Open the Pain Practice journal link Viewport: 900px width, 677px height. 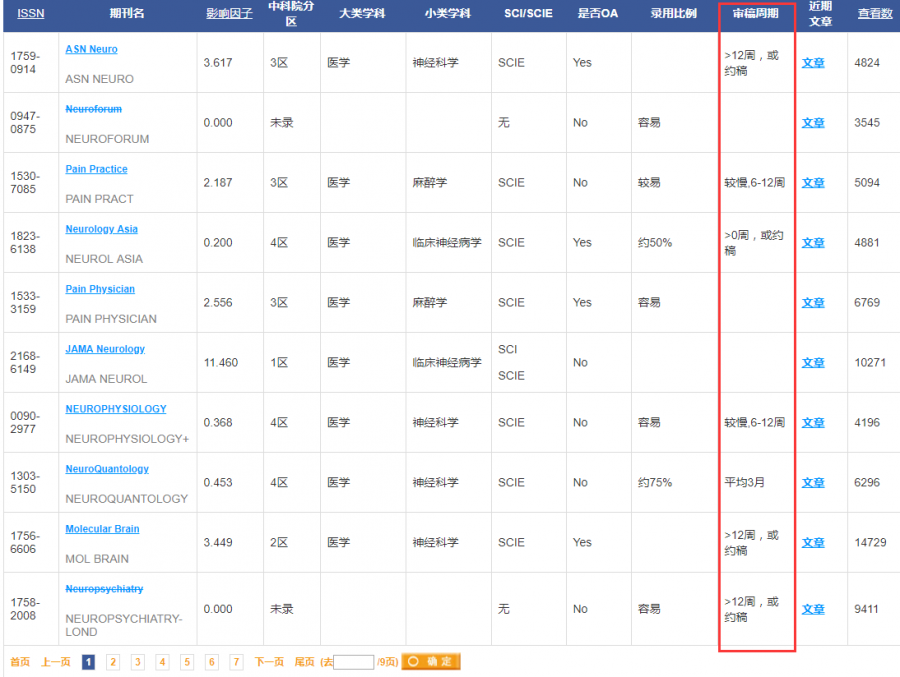point(96,169)
